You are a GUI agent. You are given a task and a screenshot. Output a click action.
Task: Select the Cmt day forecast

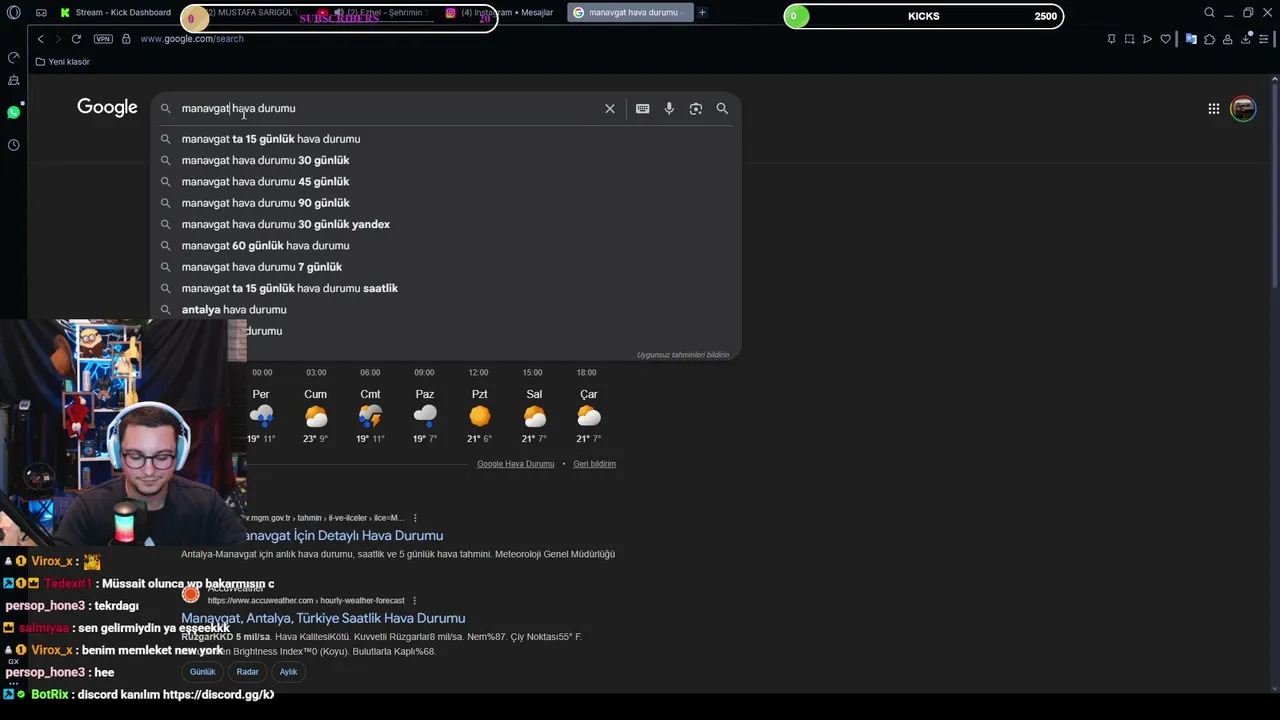click(x=370, y=416)
